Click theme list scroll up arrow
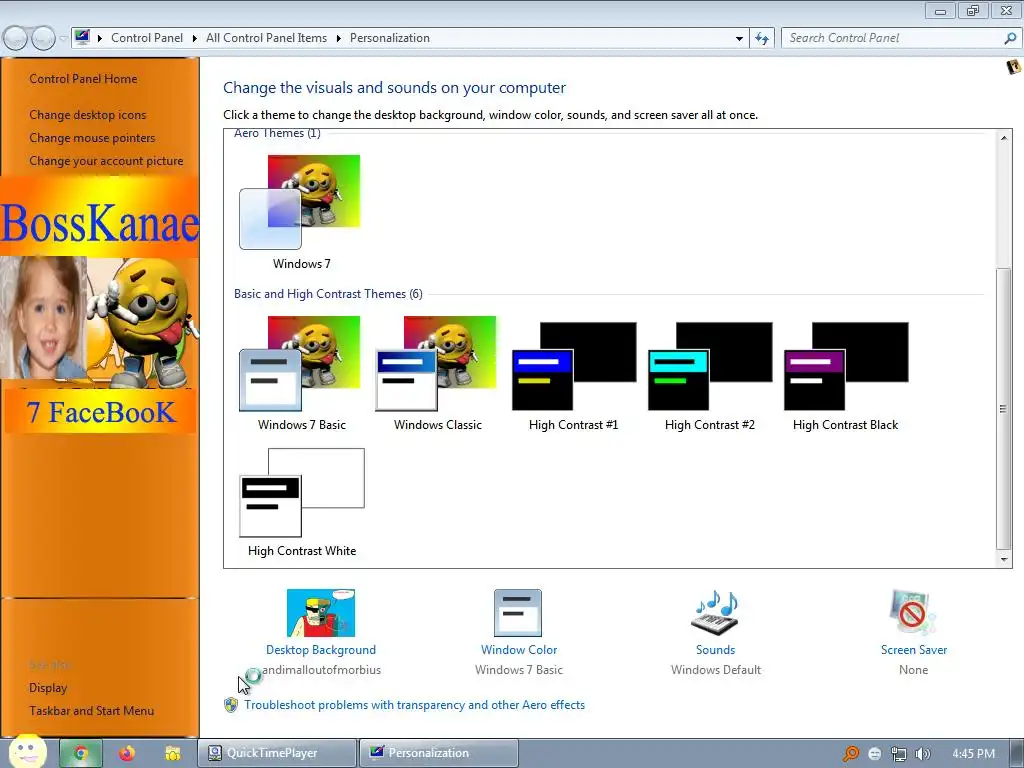Viewport: 1024px width, 768px height. (1004, 138)
